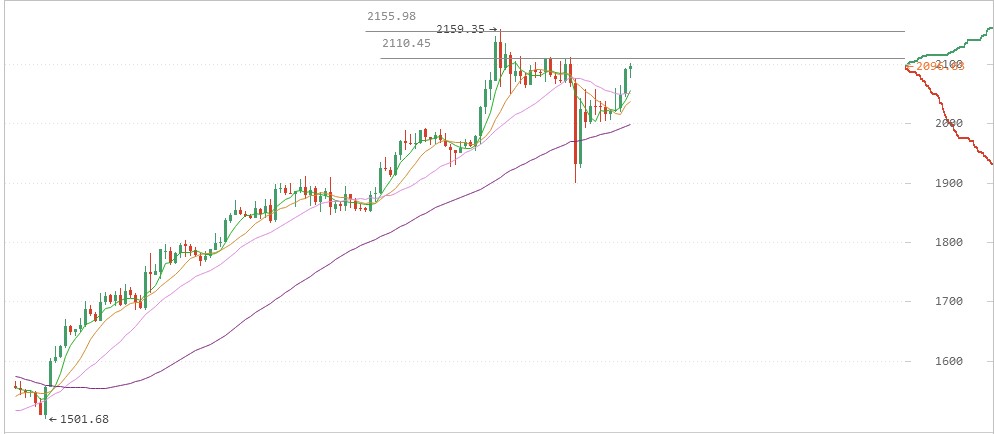This screenshot has height=434, width=994.
Task: Click the orange current price label at the axis
Action: tap(936, 66)
